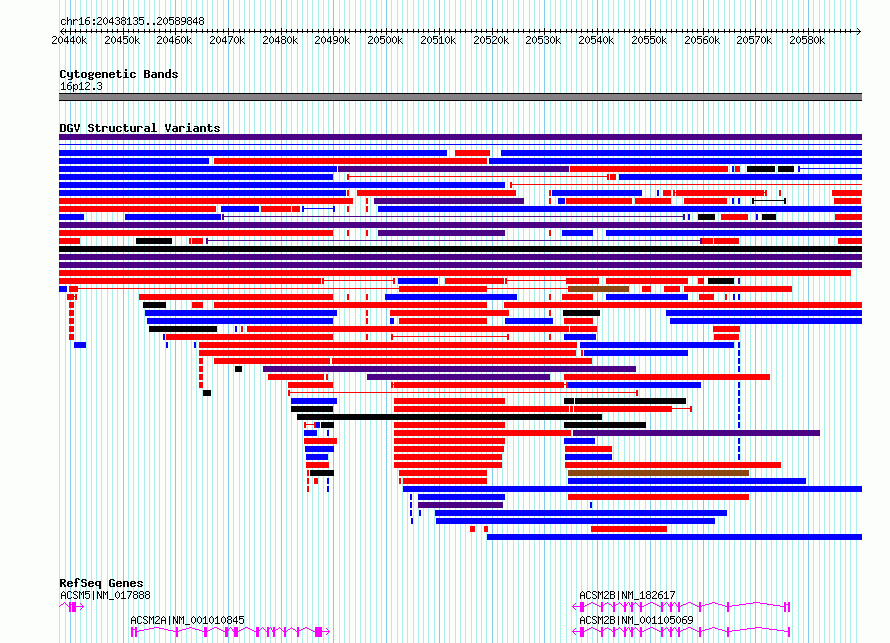Select the gray 16p12.3 cytogenetic band bar
This screenshot has height=643, width=890.
[x=460, y=97]
